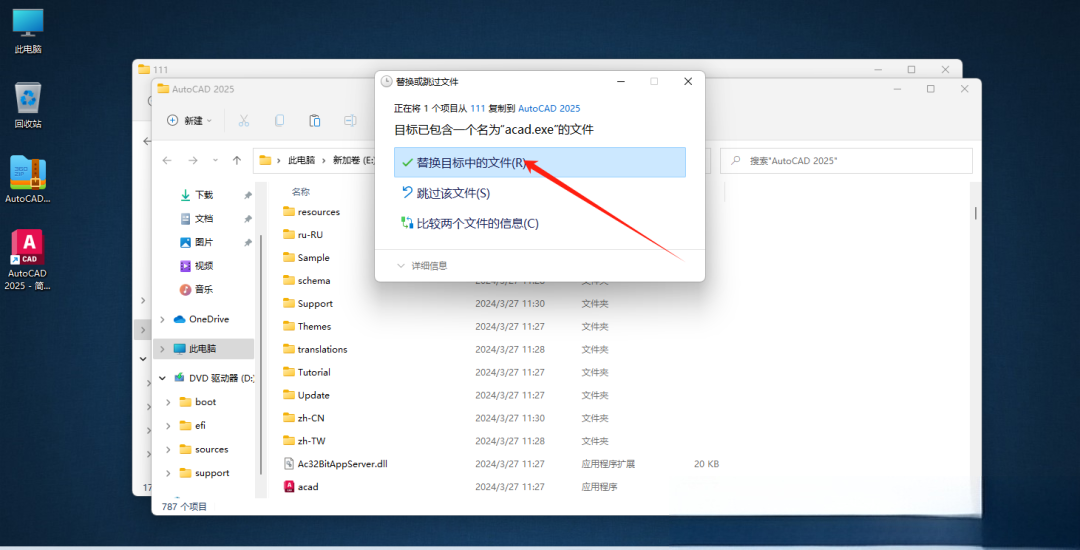
Task: Select the Support folder in file list
Action: coord(315,304)
